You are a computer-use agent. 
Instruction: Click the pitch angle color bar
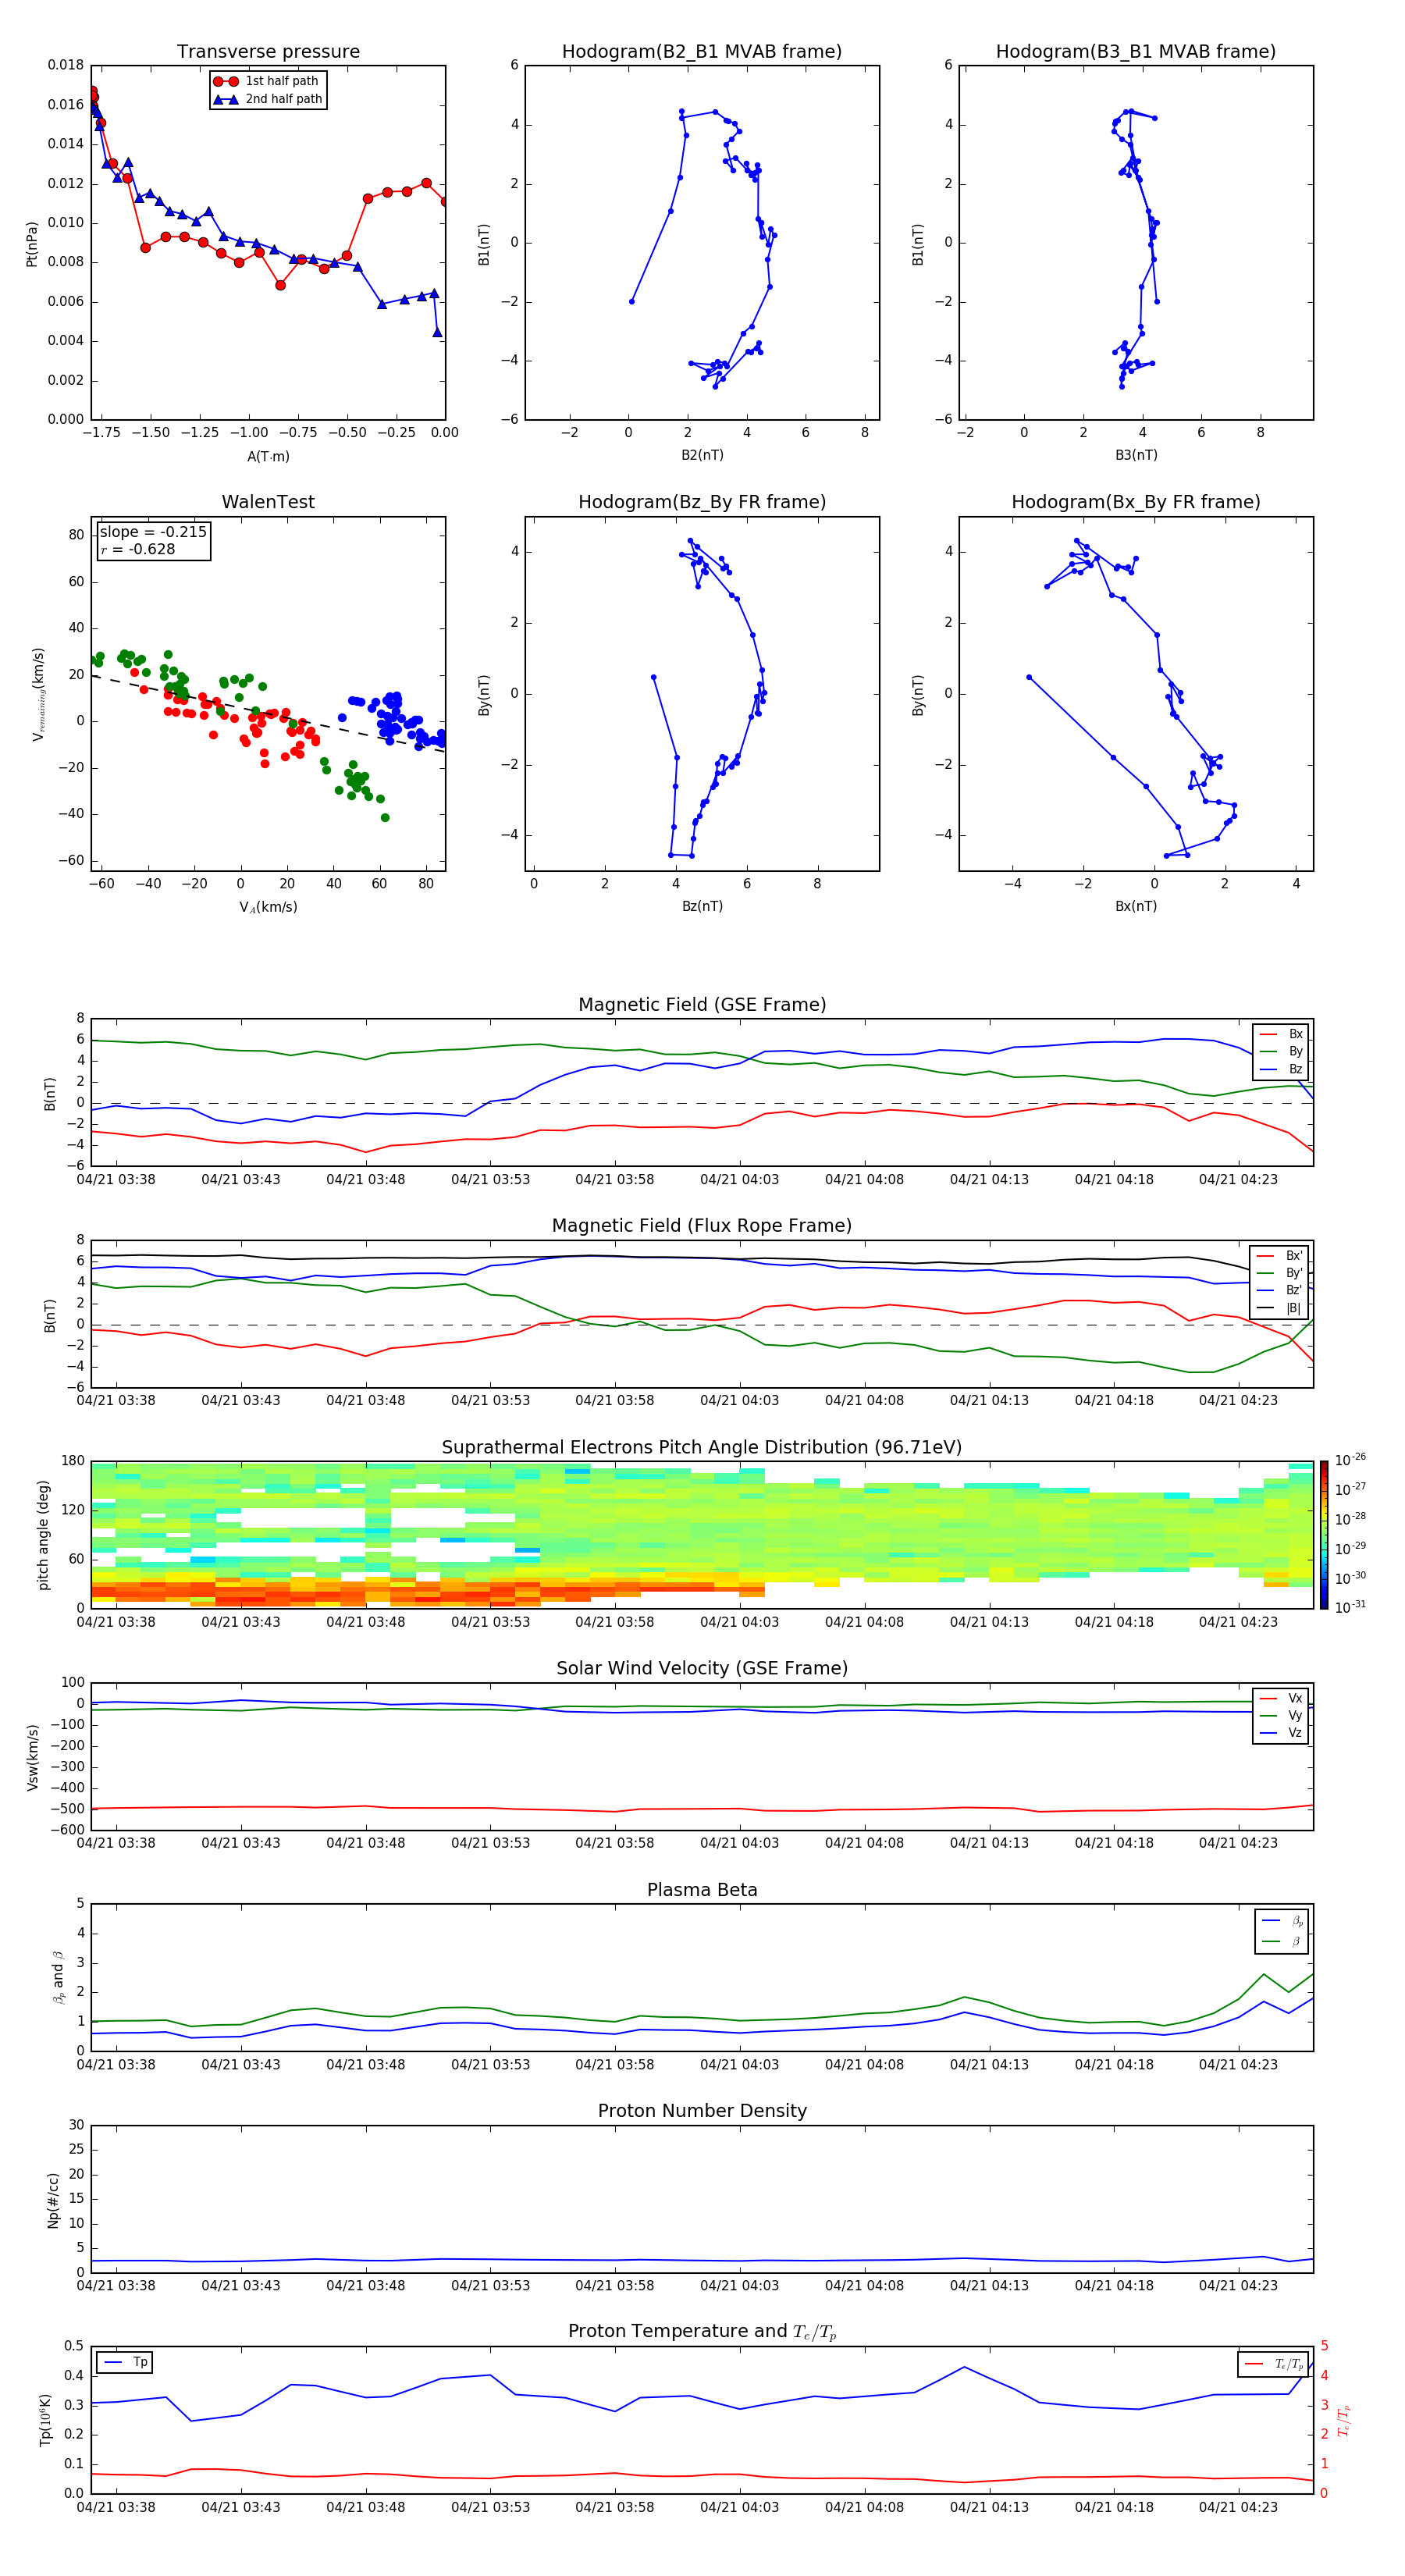(1324, 1535)
